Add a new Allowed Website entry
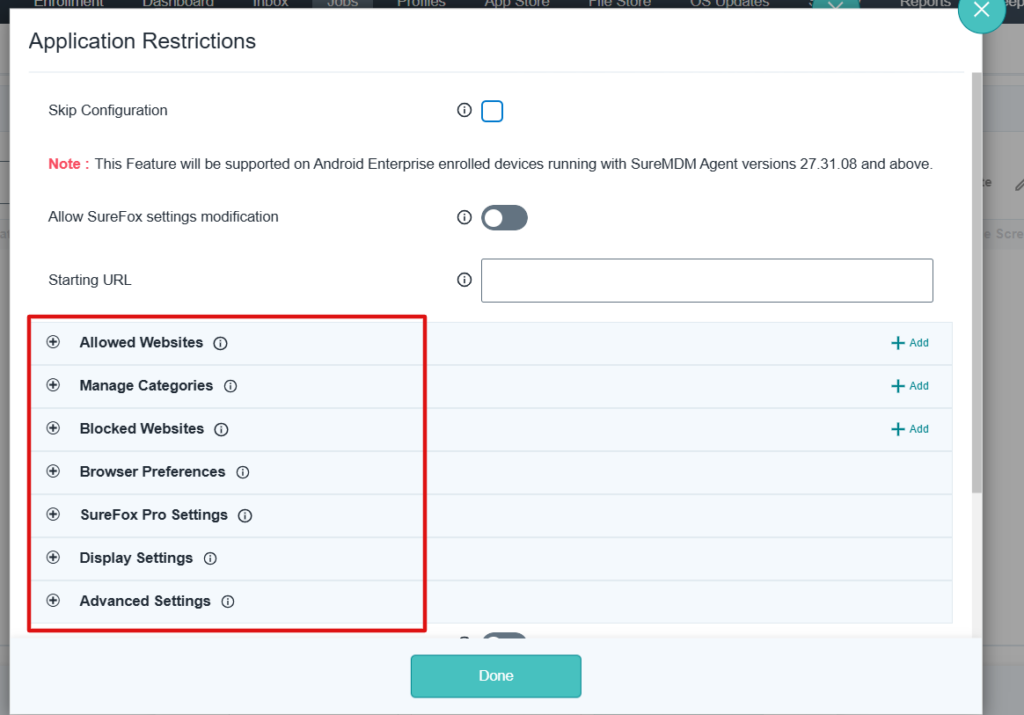Viewport: 1024px width, 715px height. (910, 343)
